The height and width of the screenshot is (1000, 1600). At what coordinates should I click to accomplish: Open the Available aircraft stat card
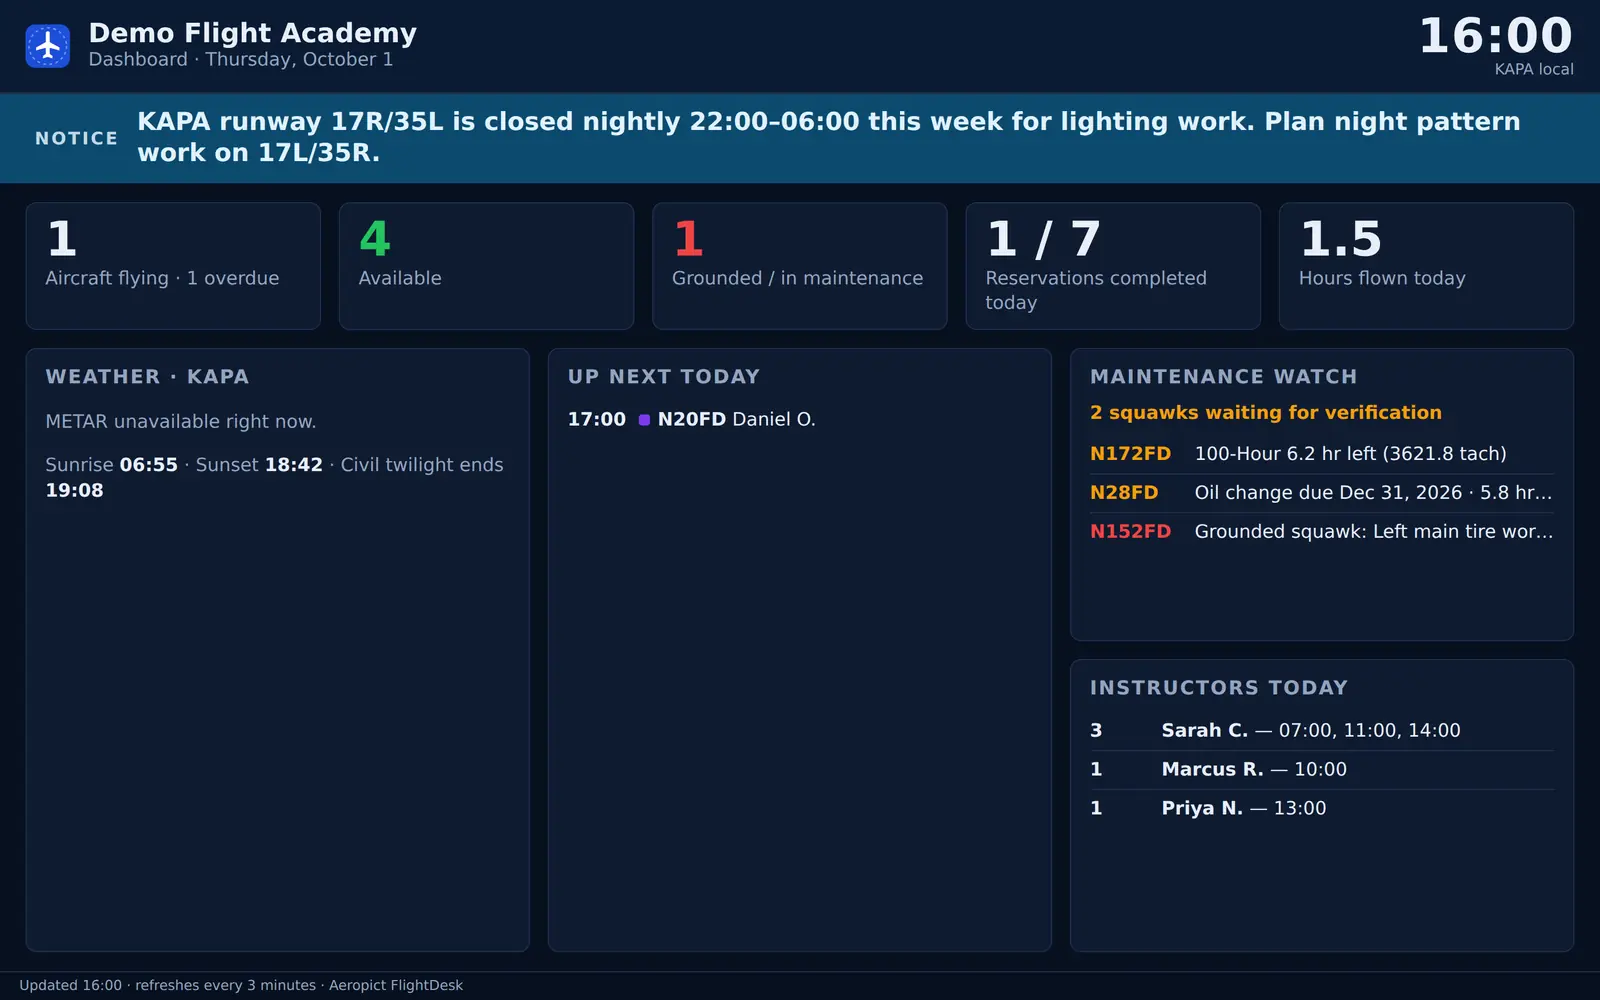(486, 266)
